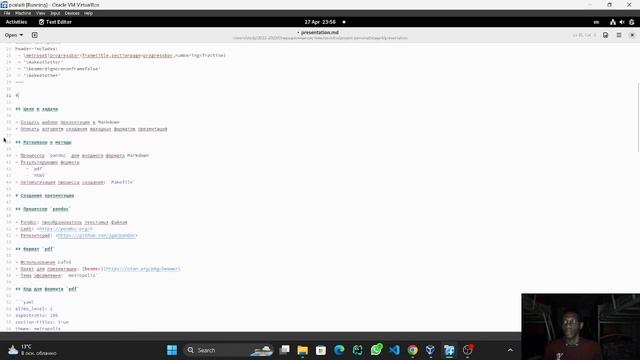Open the weather widget on the taskbar

(32, 350)
